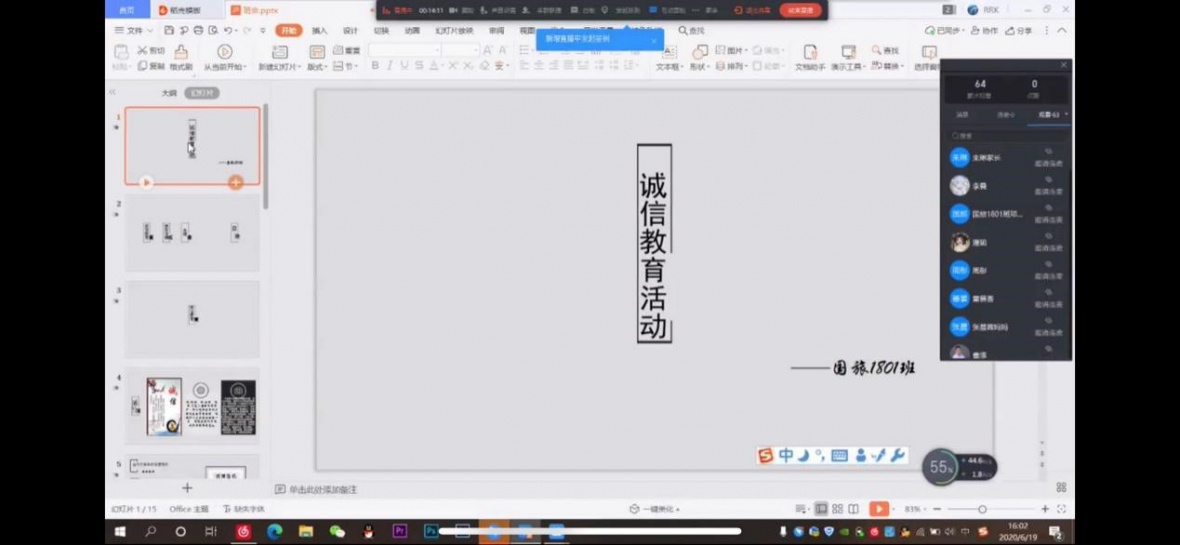Click the Save icon in quick access toolbar
The width and height of the screenshot is (1180, 545).
pos(167,31)
